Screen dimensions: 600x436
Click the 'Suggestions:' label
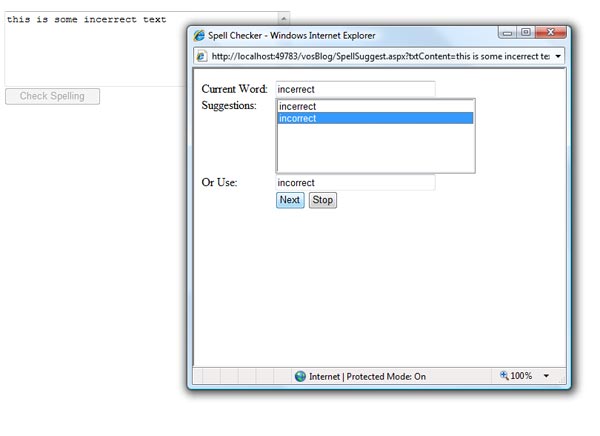[229, 106]
